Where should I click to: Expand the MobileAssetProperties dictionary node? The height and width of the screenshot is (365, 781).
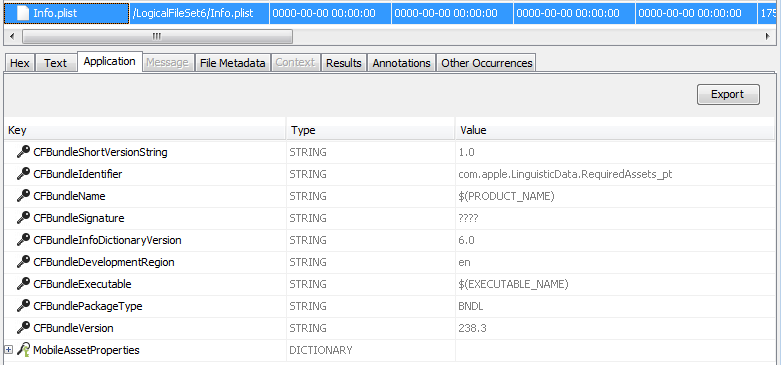click(x=8, y=350)
